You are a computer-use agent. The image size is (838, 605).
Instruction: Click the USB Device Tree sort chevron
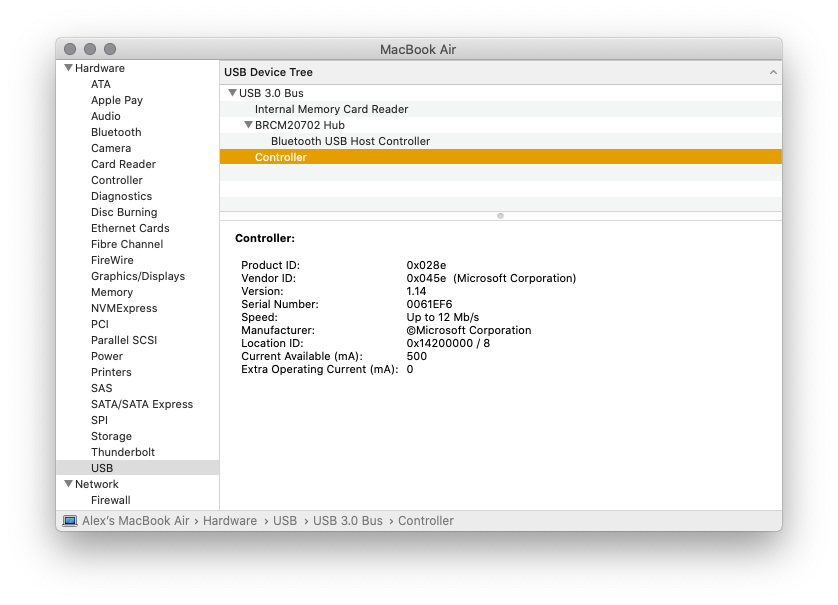[773, 72]
